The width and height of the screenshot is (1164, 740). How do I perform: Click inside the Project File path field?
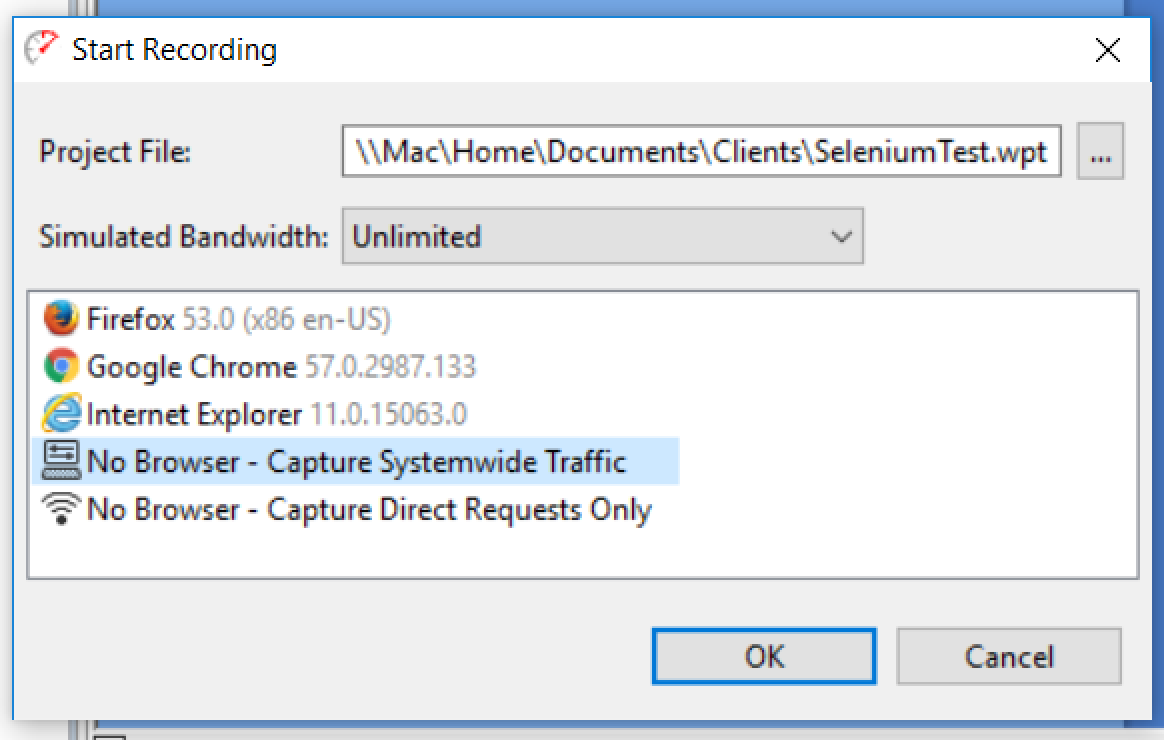click(x=701, y=151)
